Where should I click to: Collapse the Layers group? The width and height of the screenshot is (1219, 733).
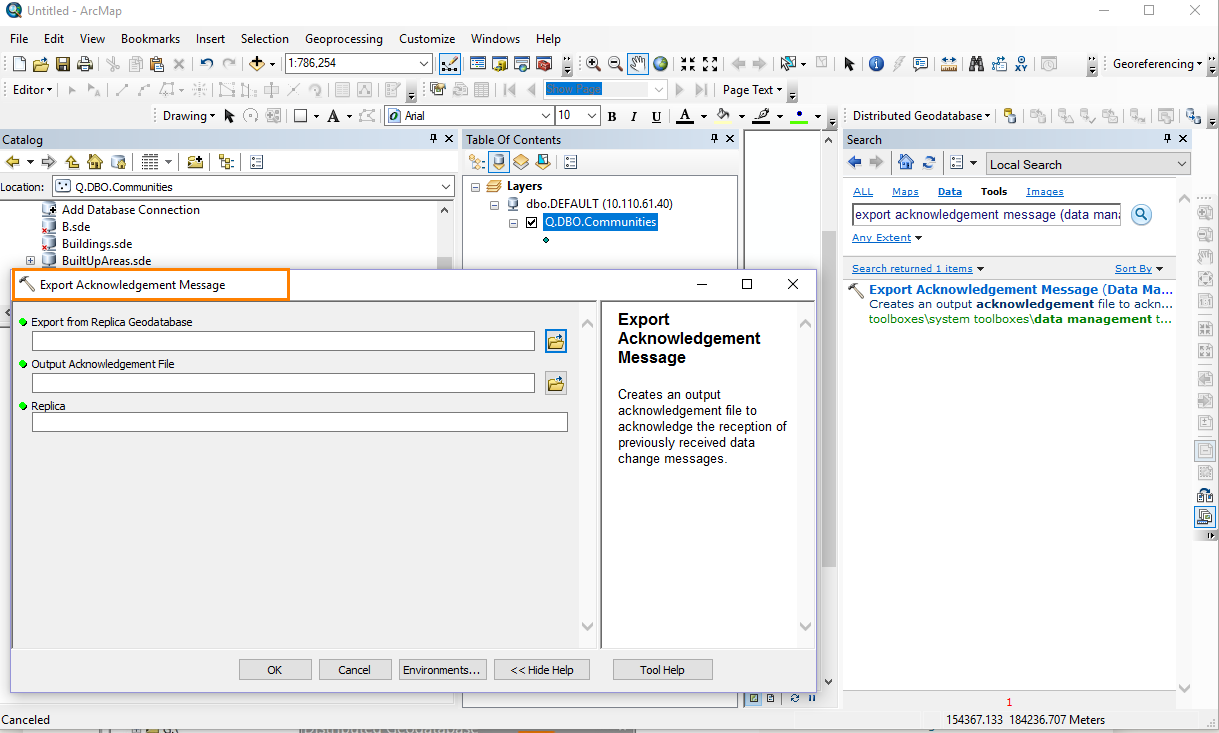(476, 186)
